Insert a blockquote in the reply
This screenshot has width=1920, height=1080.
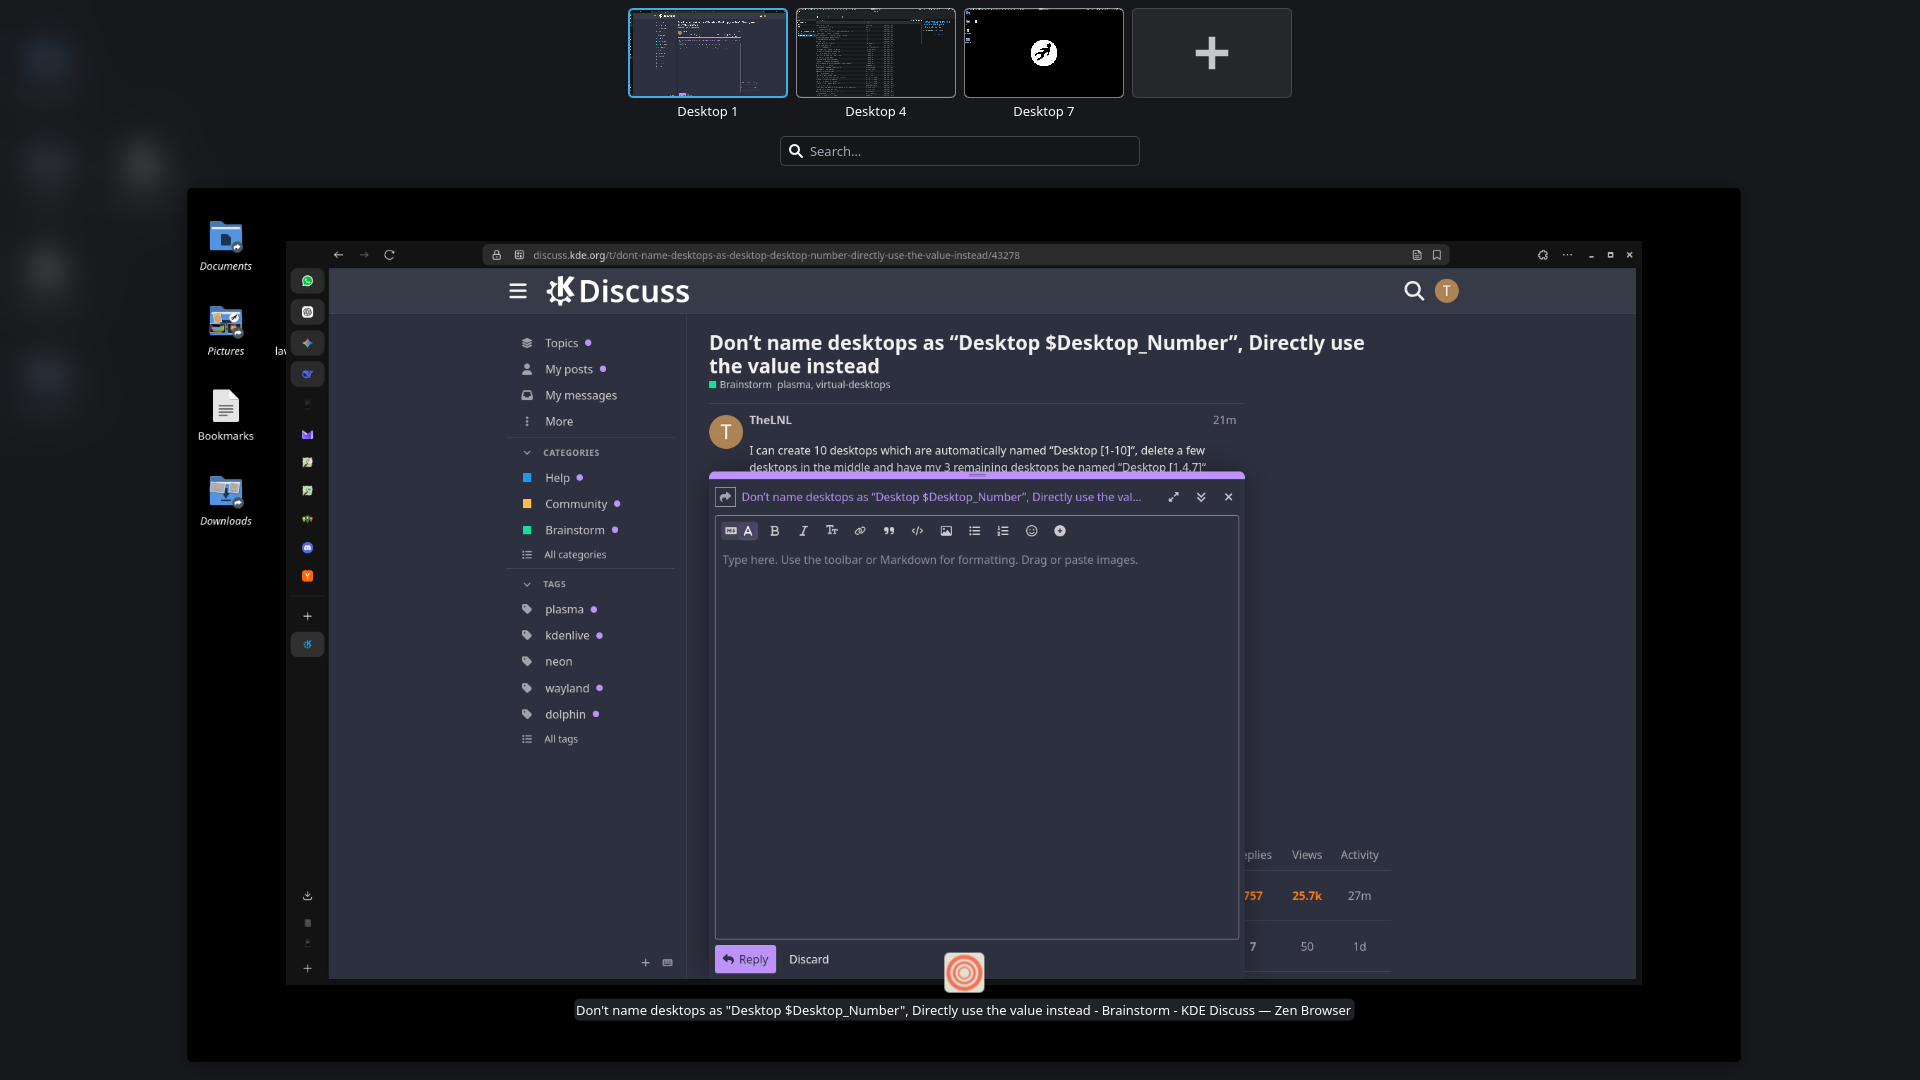point(889,531)
